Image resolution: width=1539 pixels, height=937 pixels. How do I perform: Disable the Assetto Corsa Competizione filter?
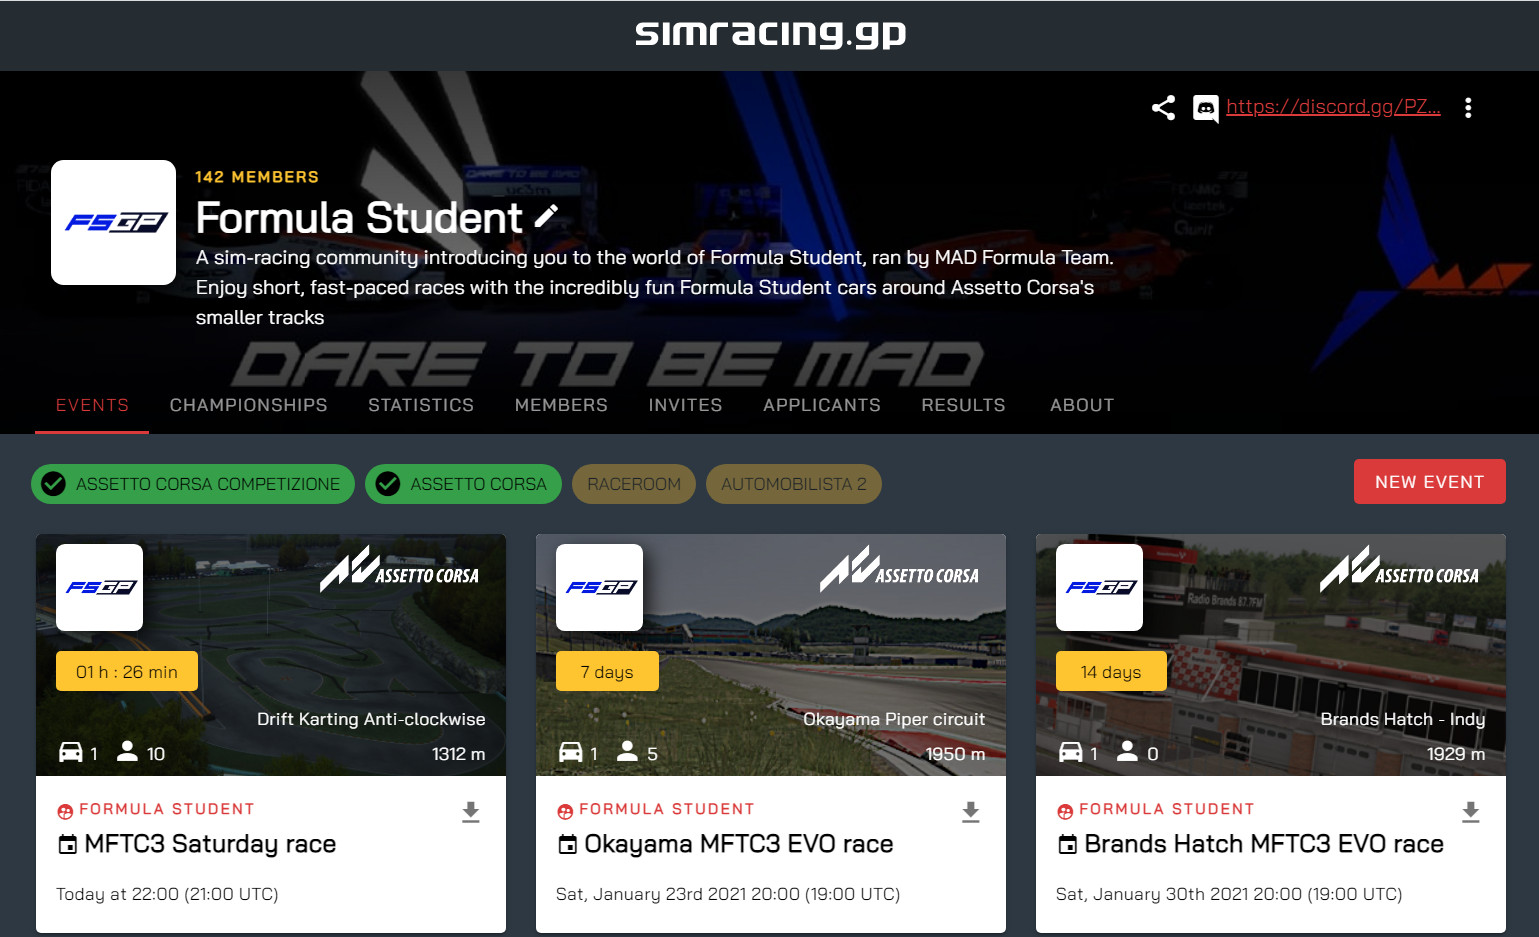tap(193, 484)
